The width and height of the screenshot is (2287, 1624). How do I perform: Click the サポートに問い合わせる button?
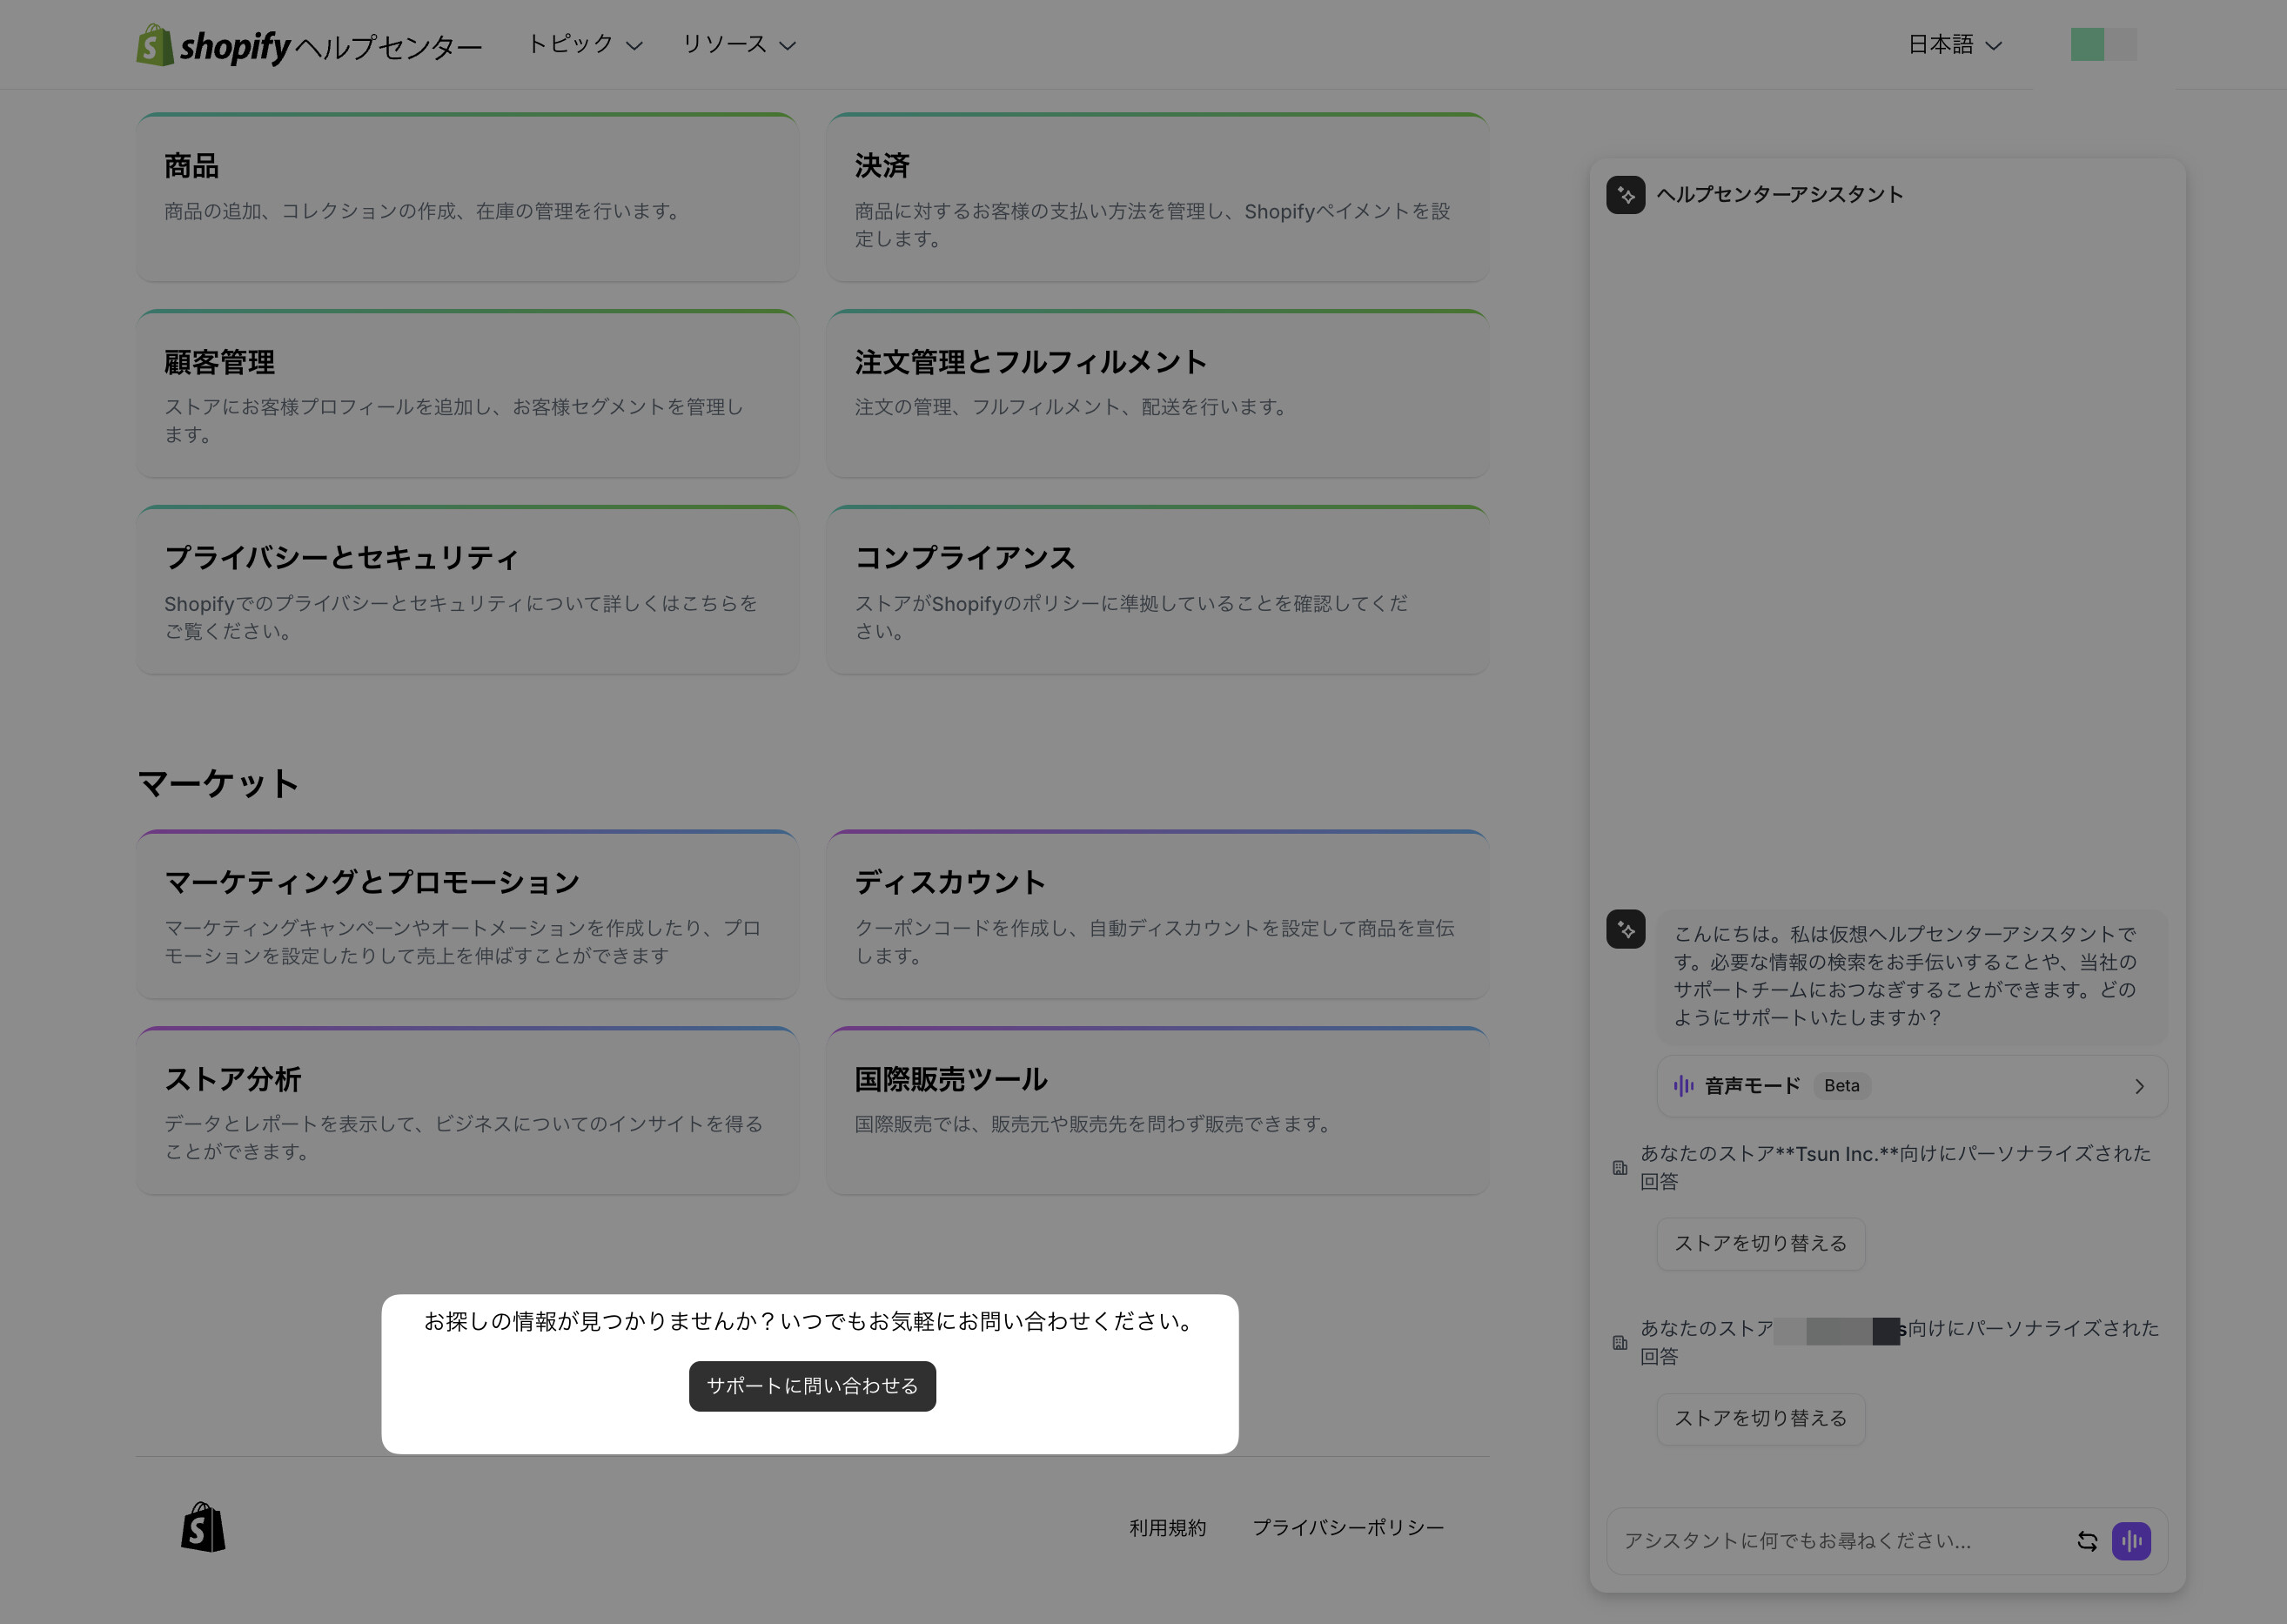click(812, 1386)
